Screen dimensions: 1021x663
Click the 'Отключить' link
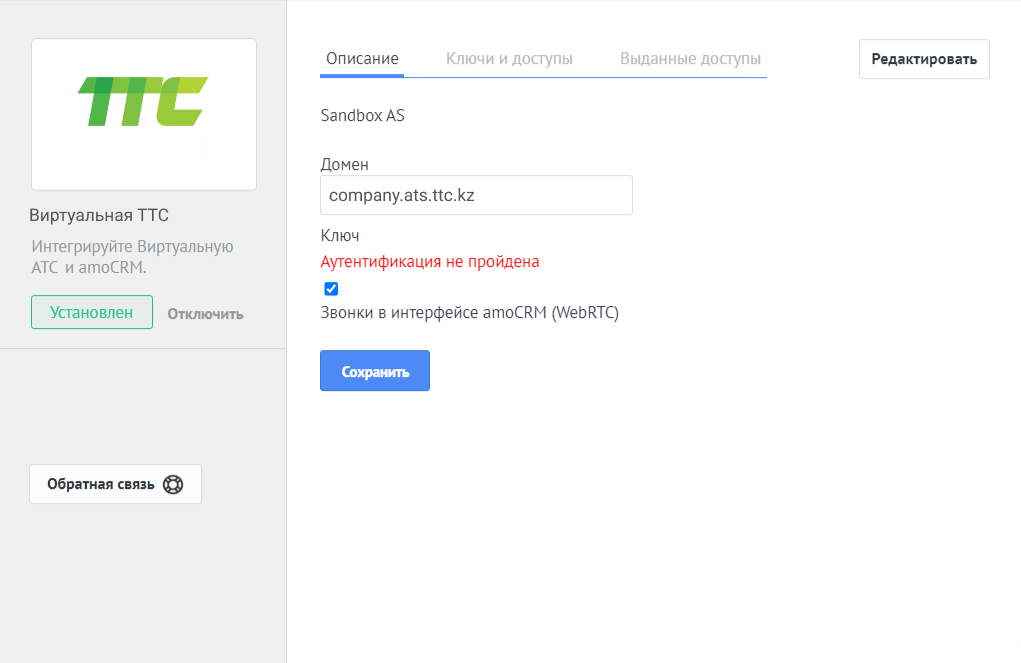[x=205, y=314]
